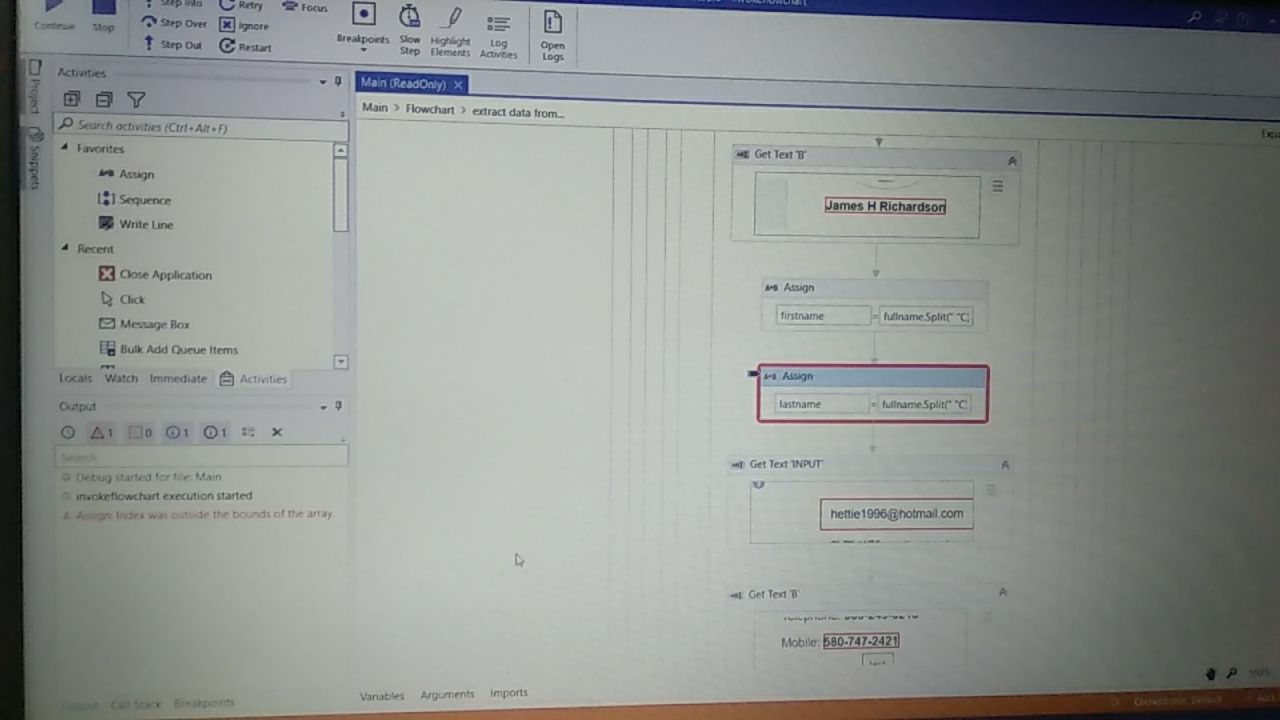This screenshot has height=720, width=1280.
Task: Click the Focus debug action
Action: click(x=305, y=7)
